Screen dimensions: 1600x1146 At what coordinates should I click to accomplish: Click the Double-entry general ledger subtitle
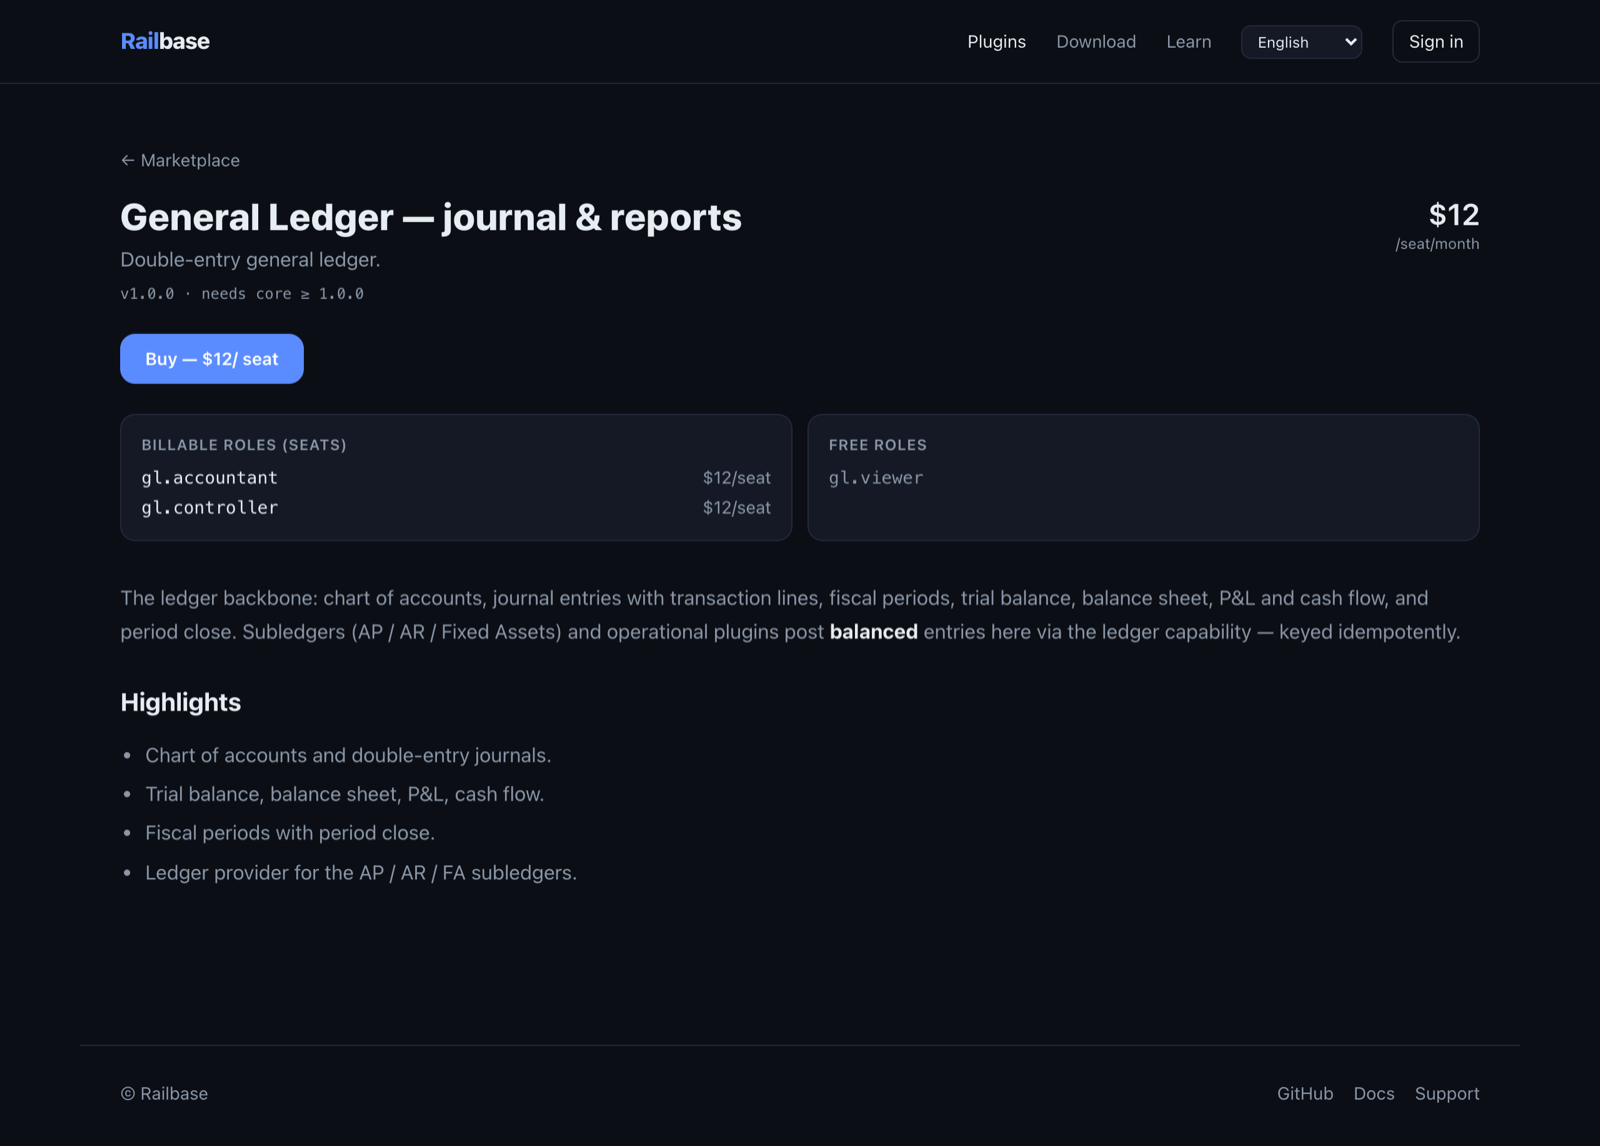point(250,260)
